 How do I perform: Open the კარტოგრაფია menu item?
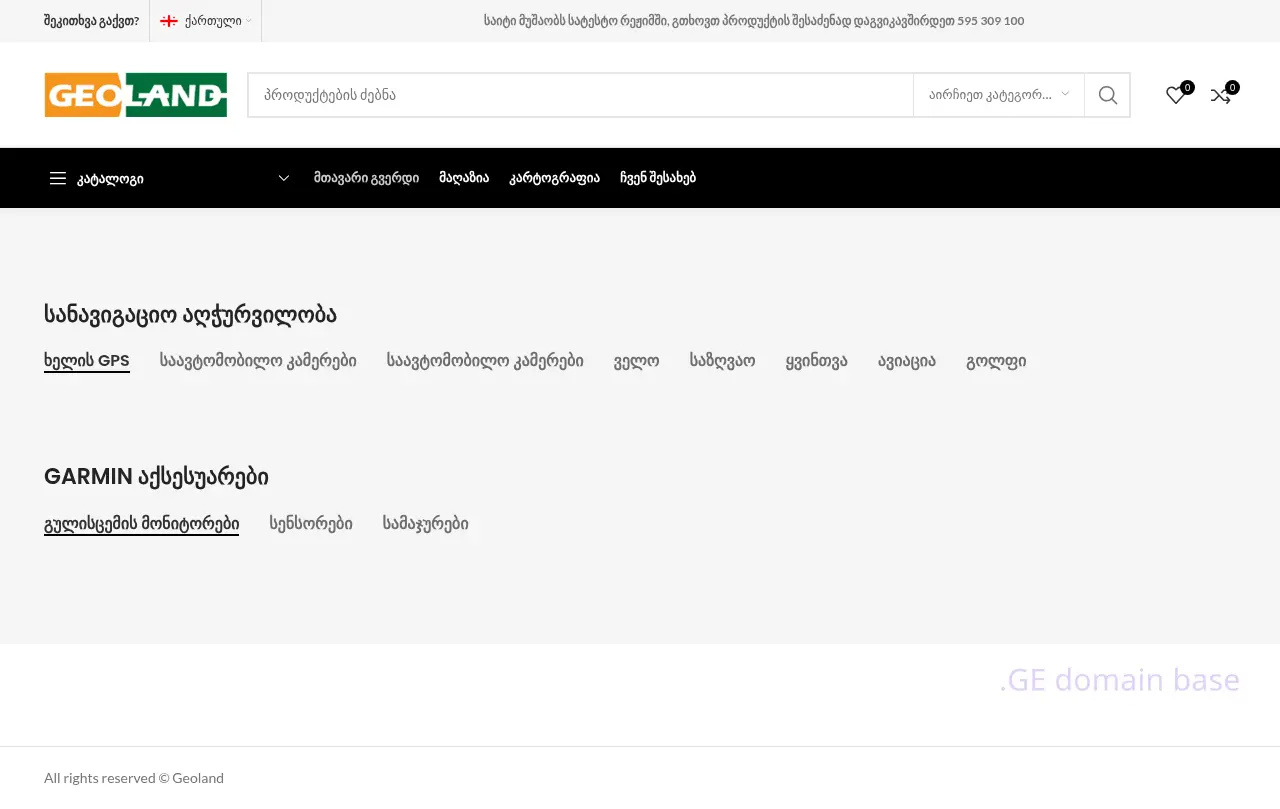click(x=554, y=178)
